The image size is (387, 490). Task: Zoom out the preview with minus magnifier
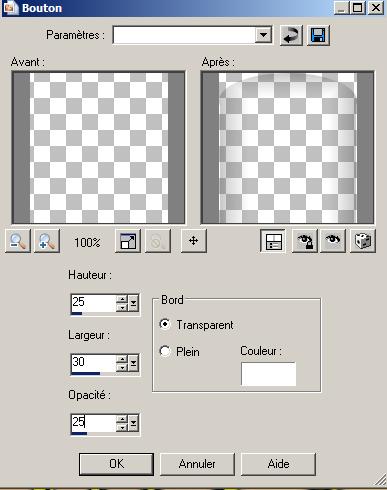pos(18,241)
